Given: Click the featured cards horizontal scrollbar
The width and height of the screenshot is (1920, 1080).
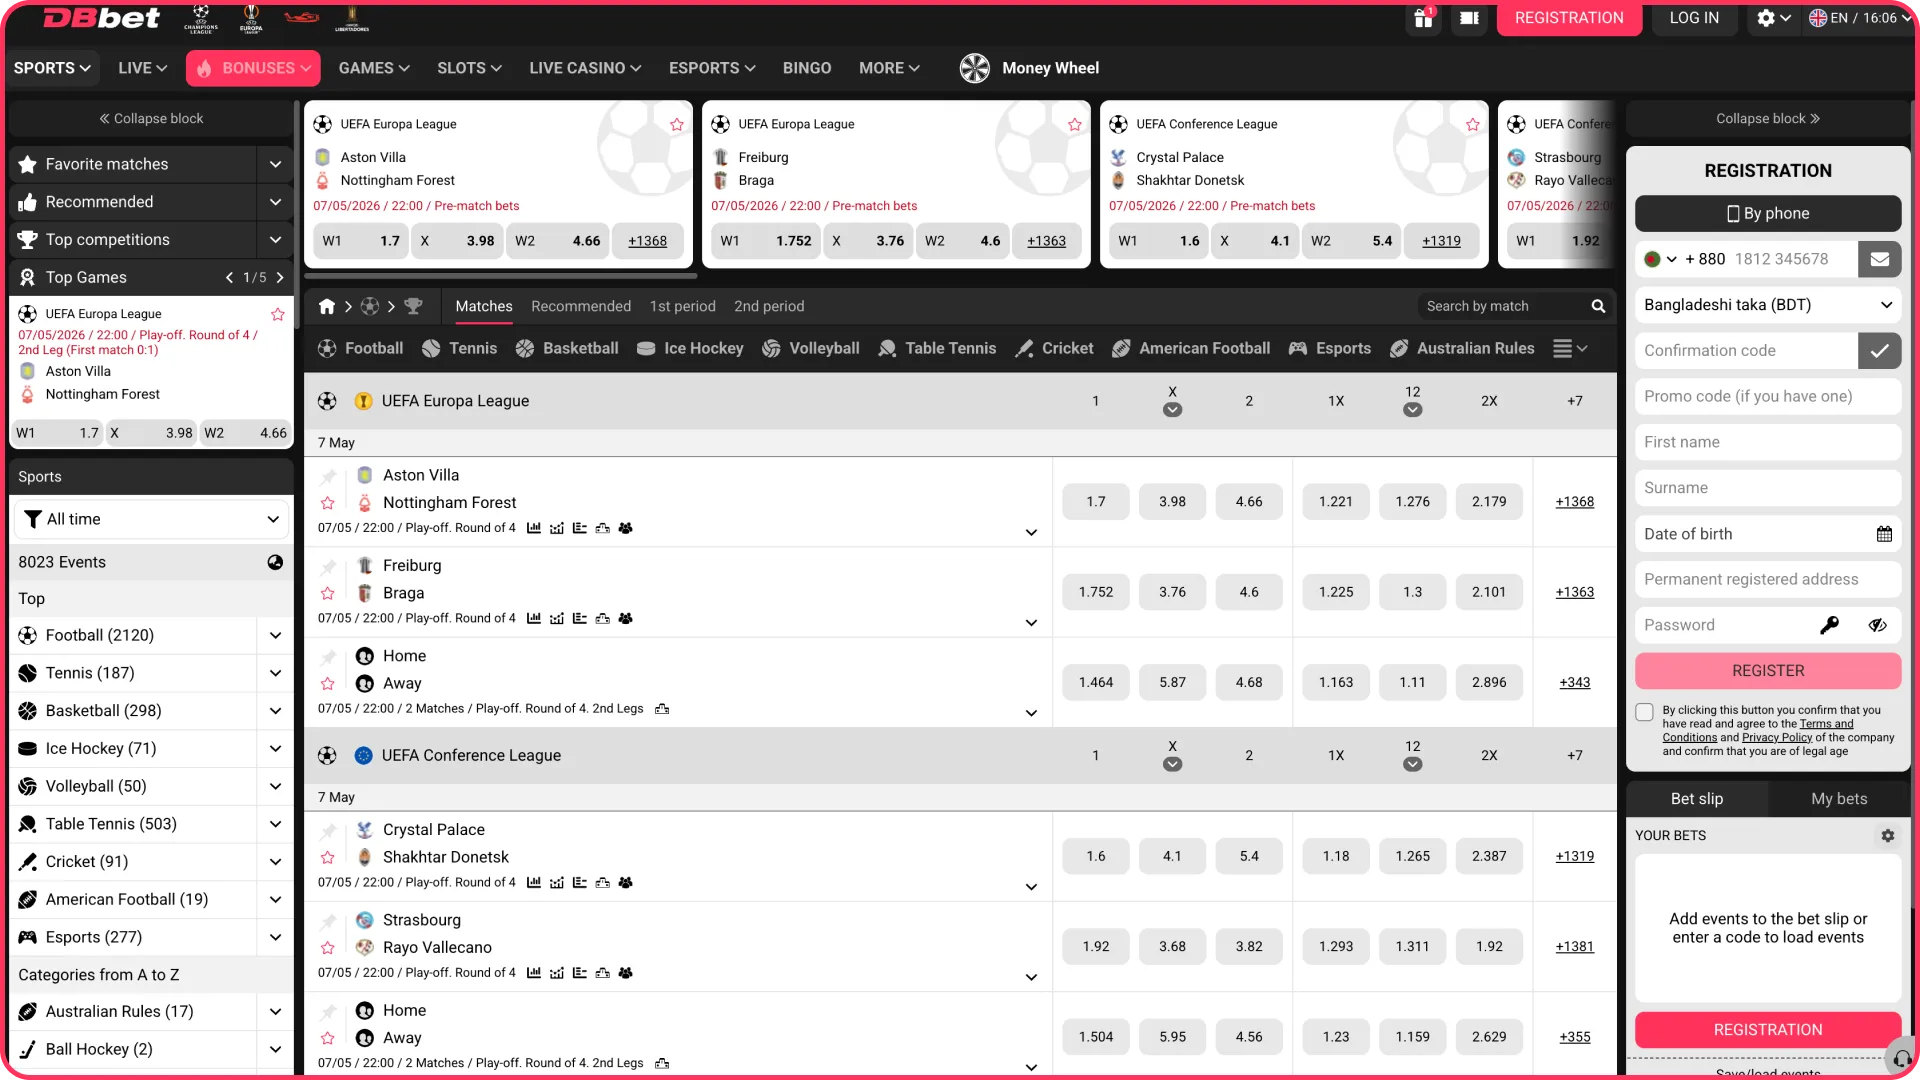Looking at the screenshot, I should (x=500, y=276).
